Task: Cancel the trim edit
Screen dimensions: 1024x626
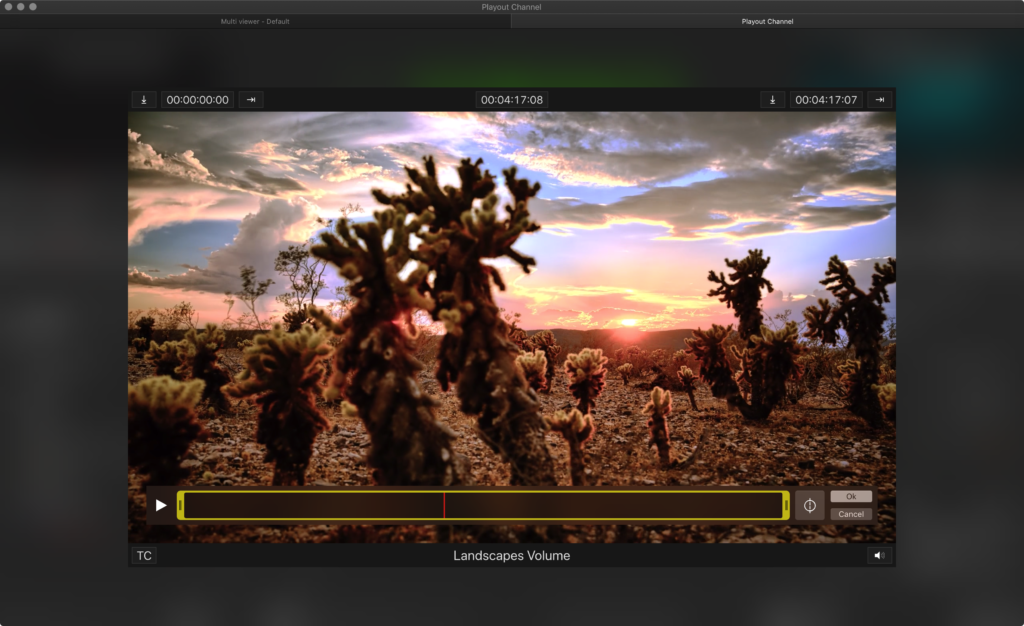Action: (x=851, y=514)
